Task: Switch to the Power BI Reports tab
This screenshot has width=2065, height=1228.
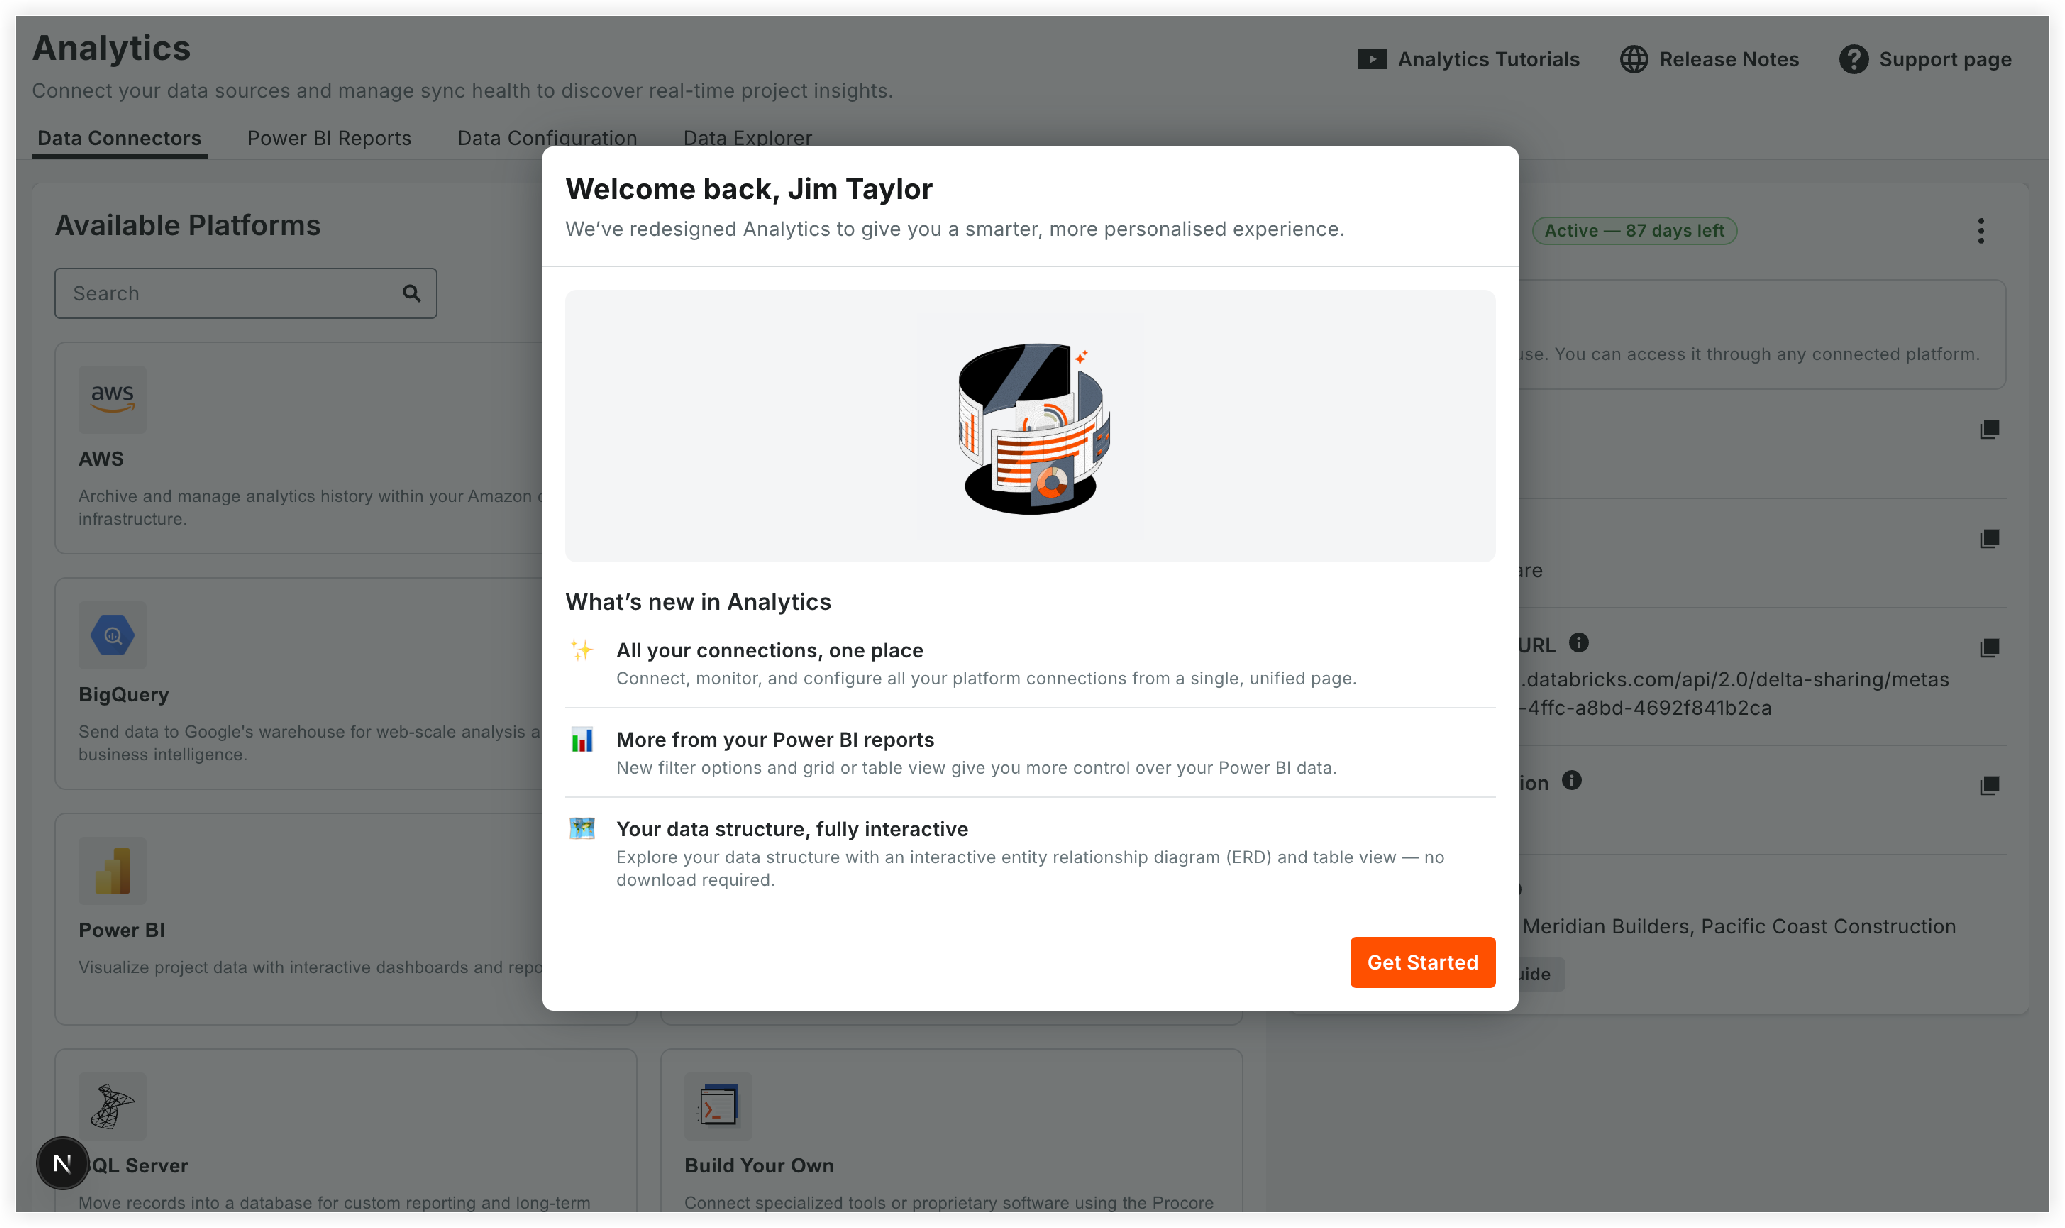Action: (329, 138)
